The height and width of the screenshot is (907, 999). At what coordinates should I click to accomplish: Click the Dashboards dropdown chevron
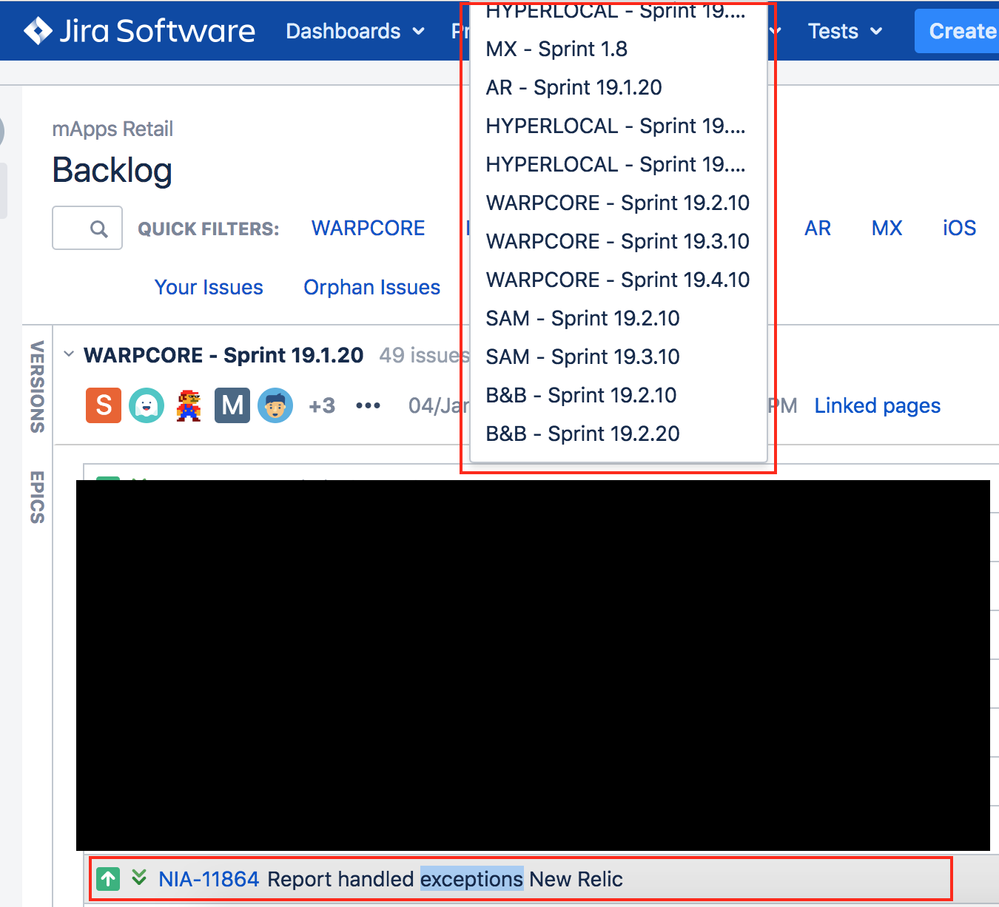418,31
